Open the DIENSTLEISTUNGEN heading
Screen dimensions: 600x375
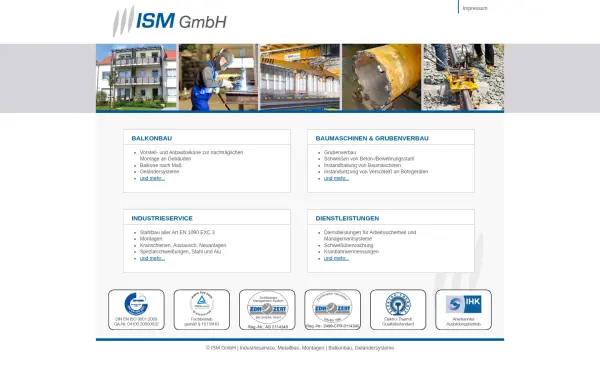[347, 218]
